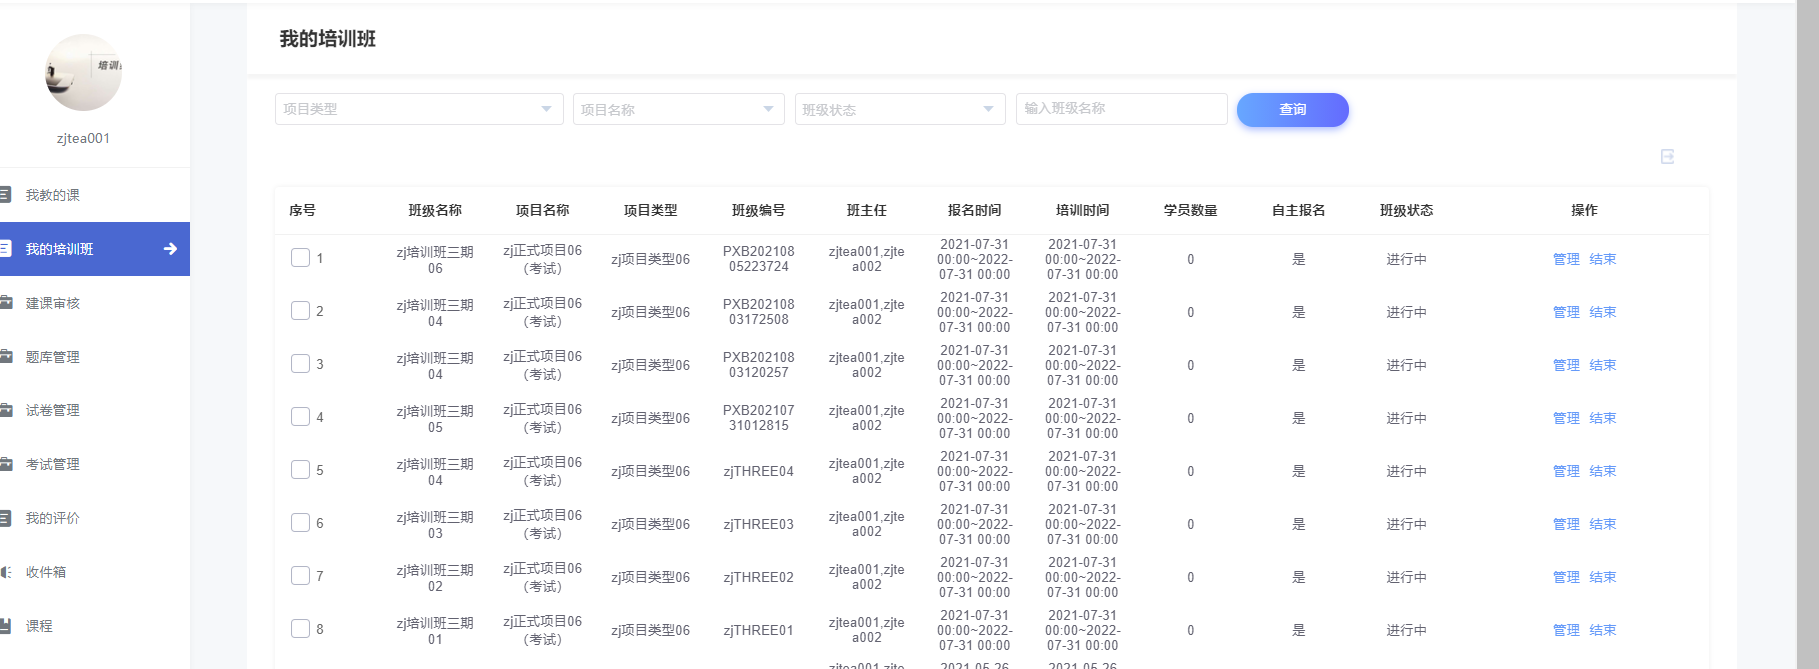The width and height of the screenshot is (1819, 669).
Task: Select the checkbox for row 4
Action: pos(300,417)
